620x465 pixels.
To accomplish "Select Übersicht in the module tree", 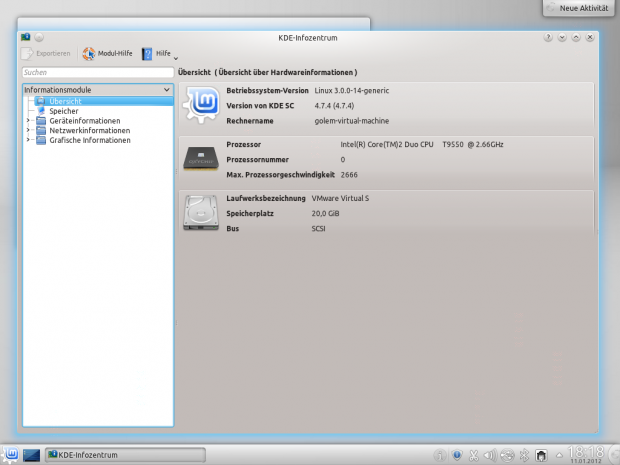I will pyautogui.click(x=104, y=101).
